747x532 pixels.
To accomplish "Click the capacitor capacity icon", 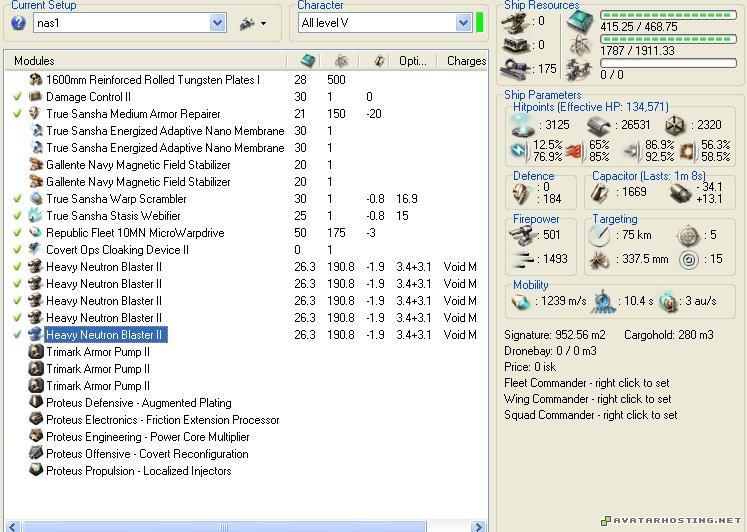I will 602,192.
